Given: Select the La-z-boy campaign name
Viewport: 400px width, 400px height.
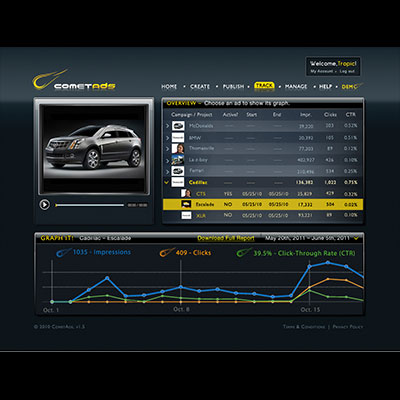Looking at the screenshot, I should coord(198,160).
